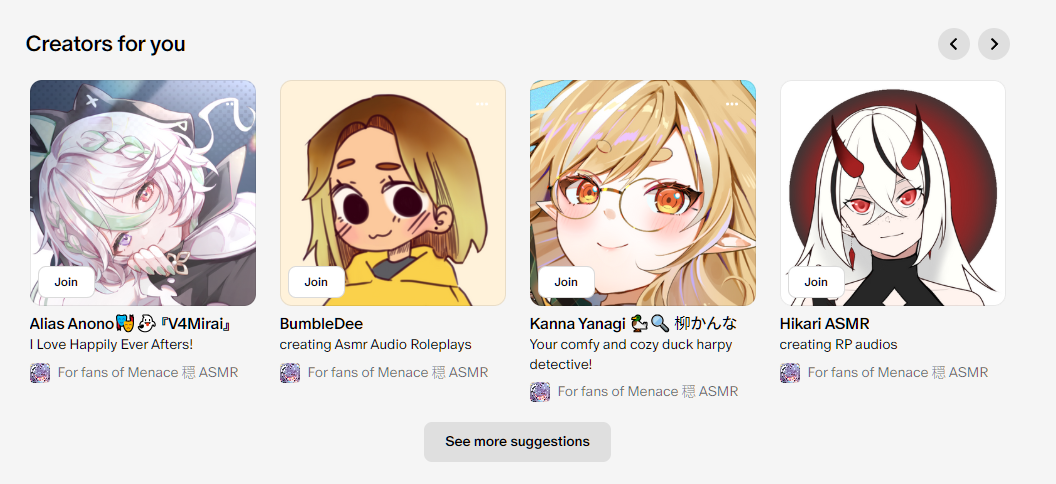Select BumbleDee profile image
This screenshot has width=1056, height=484.
(x=393, y=193)
